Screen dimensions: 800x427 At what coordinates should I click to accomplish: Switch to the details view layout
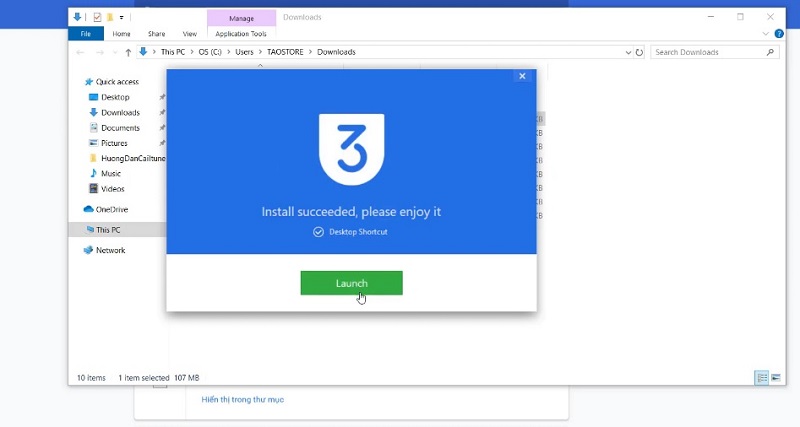pos(762,378)
